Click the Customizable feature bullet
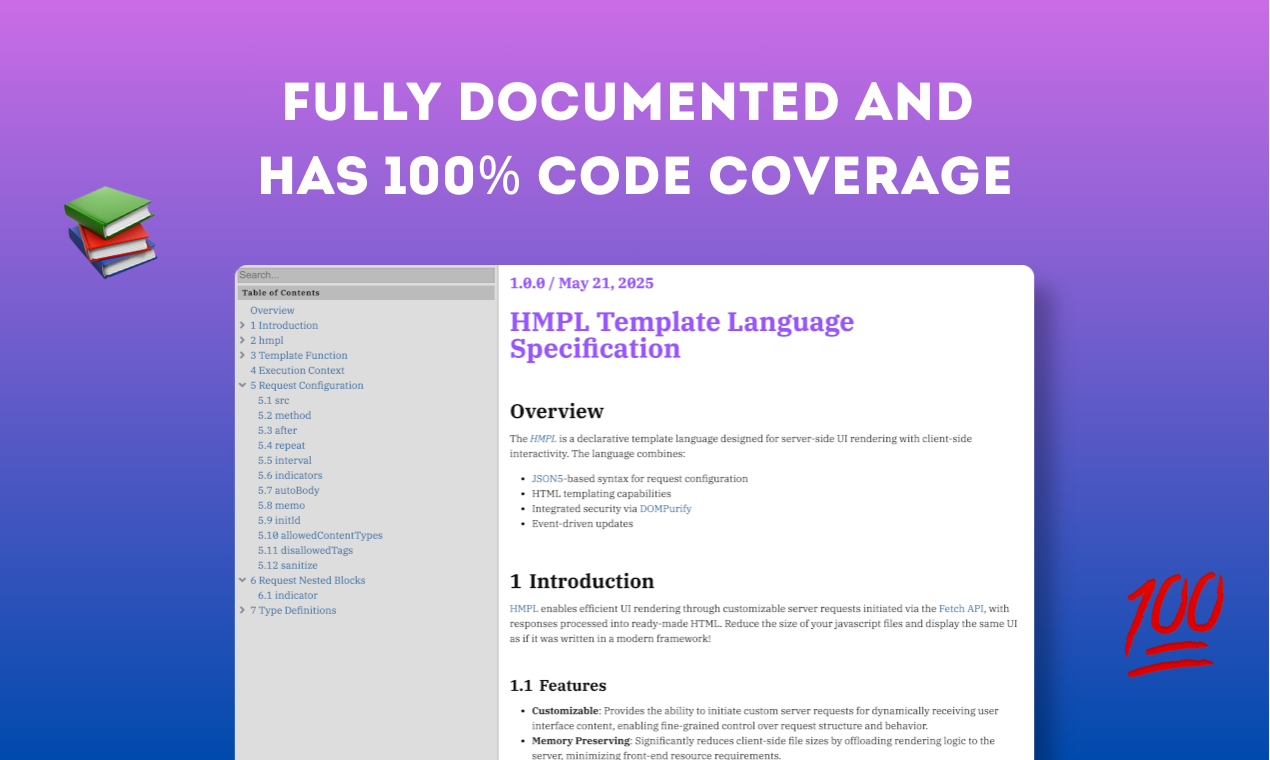The image size is (1270, 760). [765, 718]
